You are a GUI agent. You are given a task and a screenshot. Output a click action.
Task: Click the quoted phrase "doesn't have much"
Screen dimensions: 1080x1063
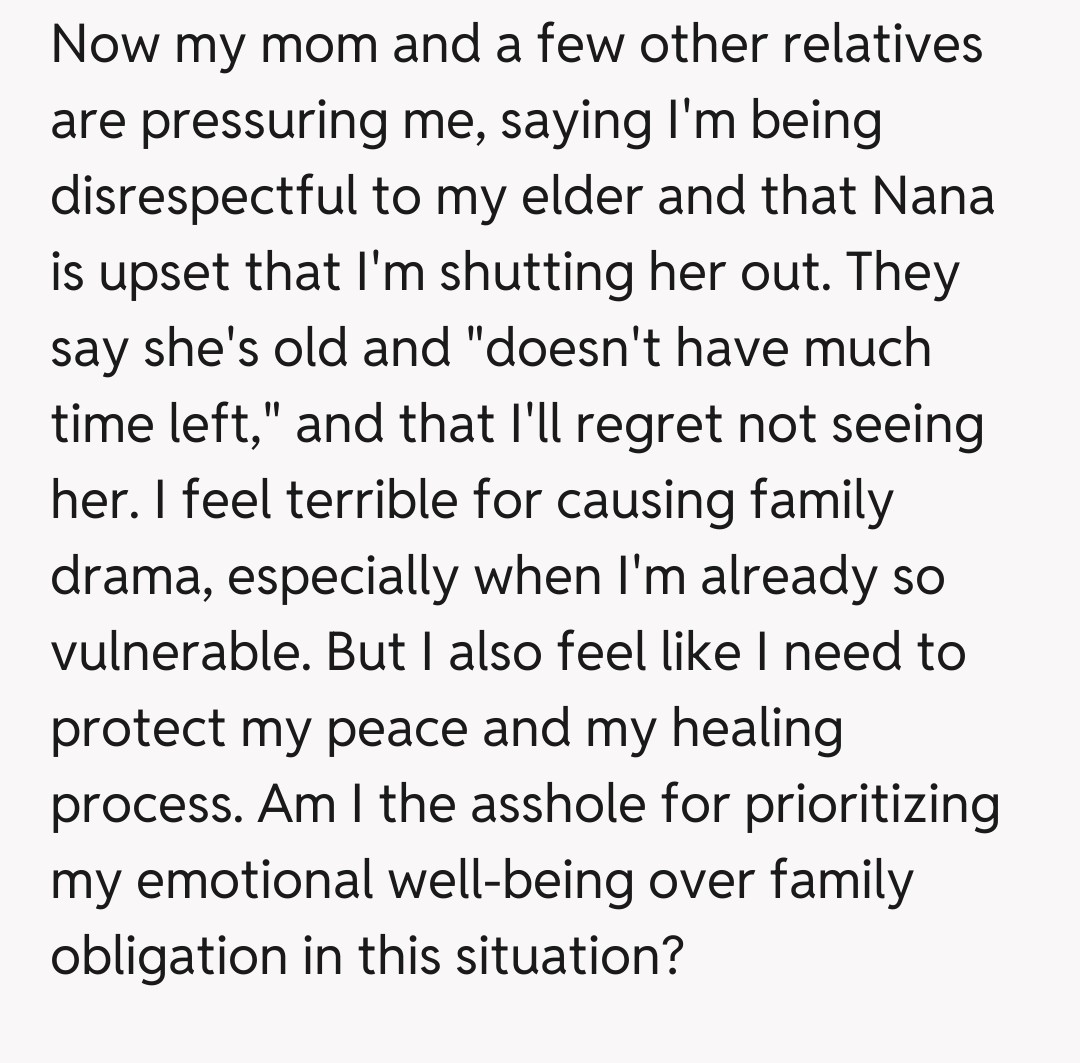(x=696, y=348)
